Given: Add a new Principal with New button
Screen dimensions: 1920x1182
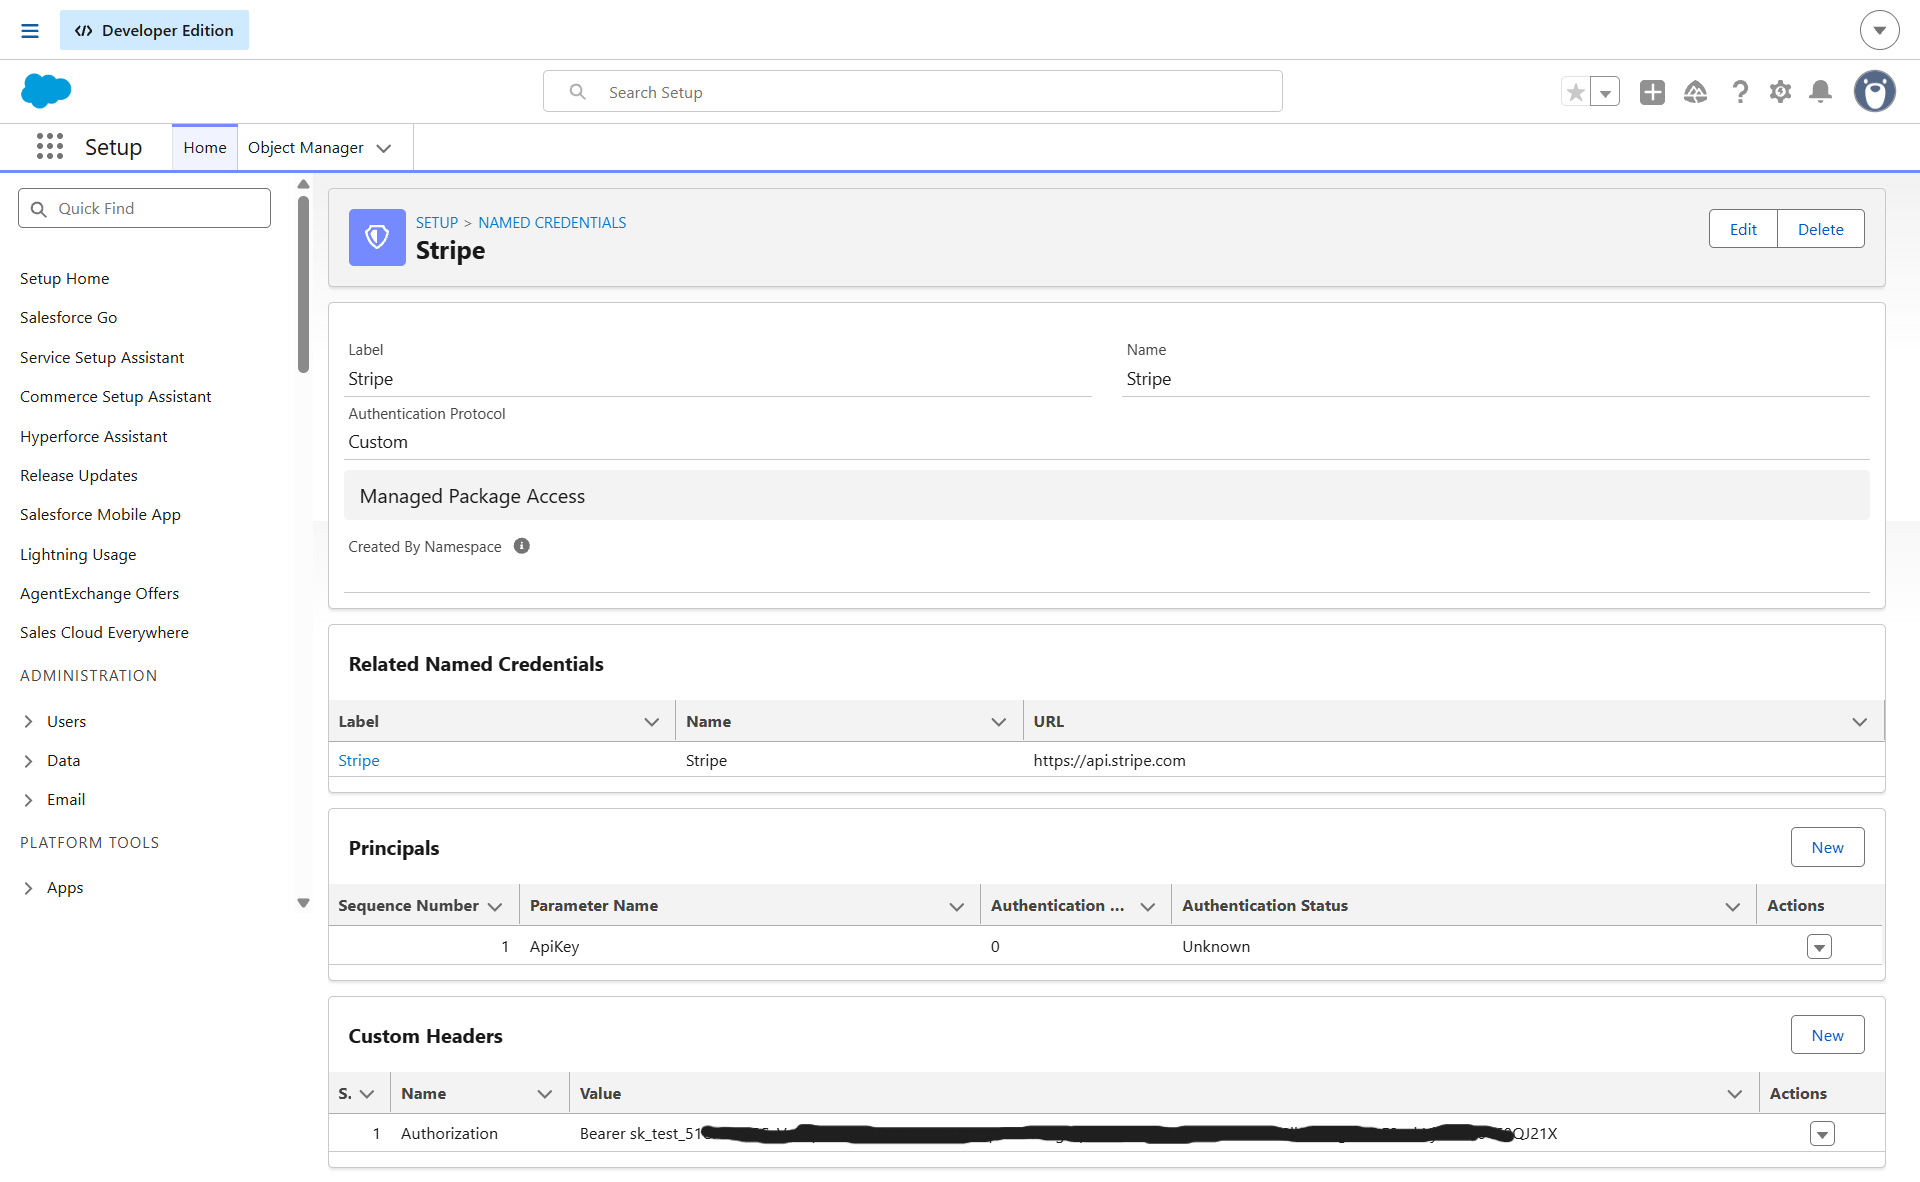Looking at the screenshot, I should (x=1827, y=847).
